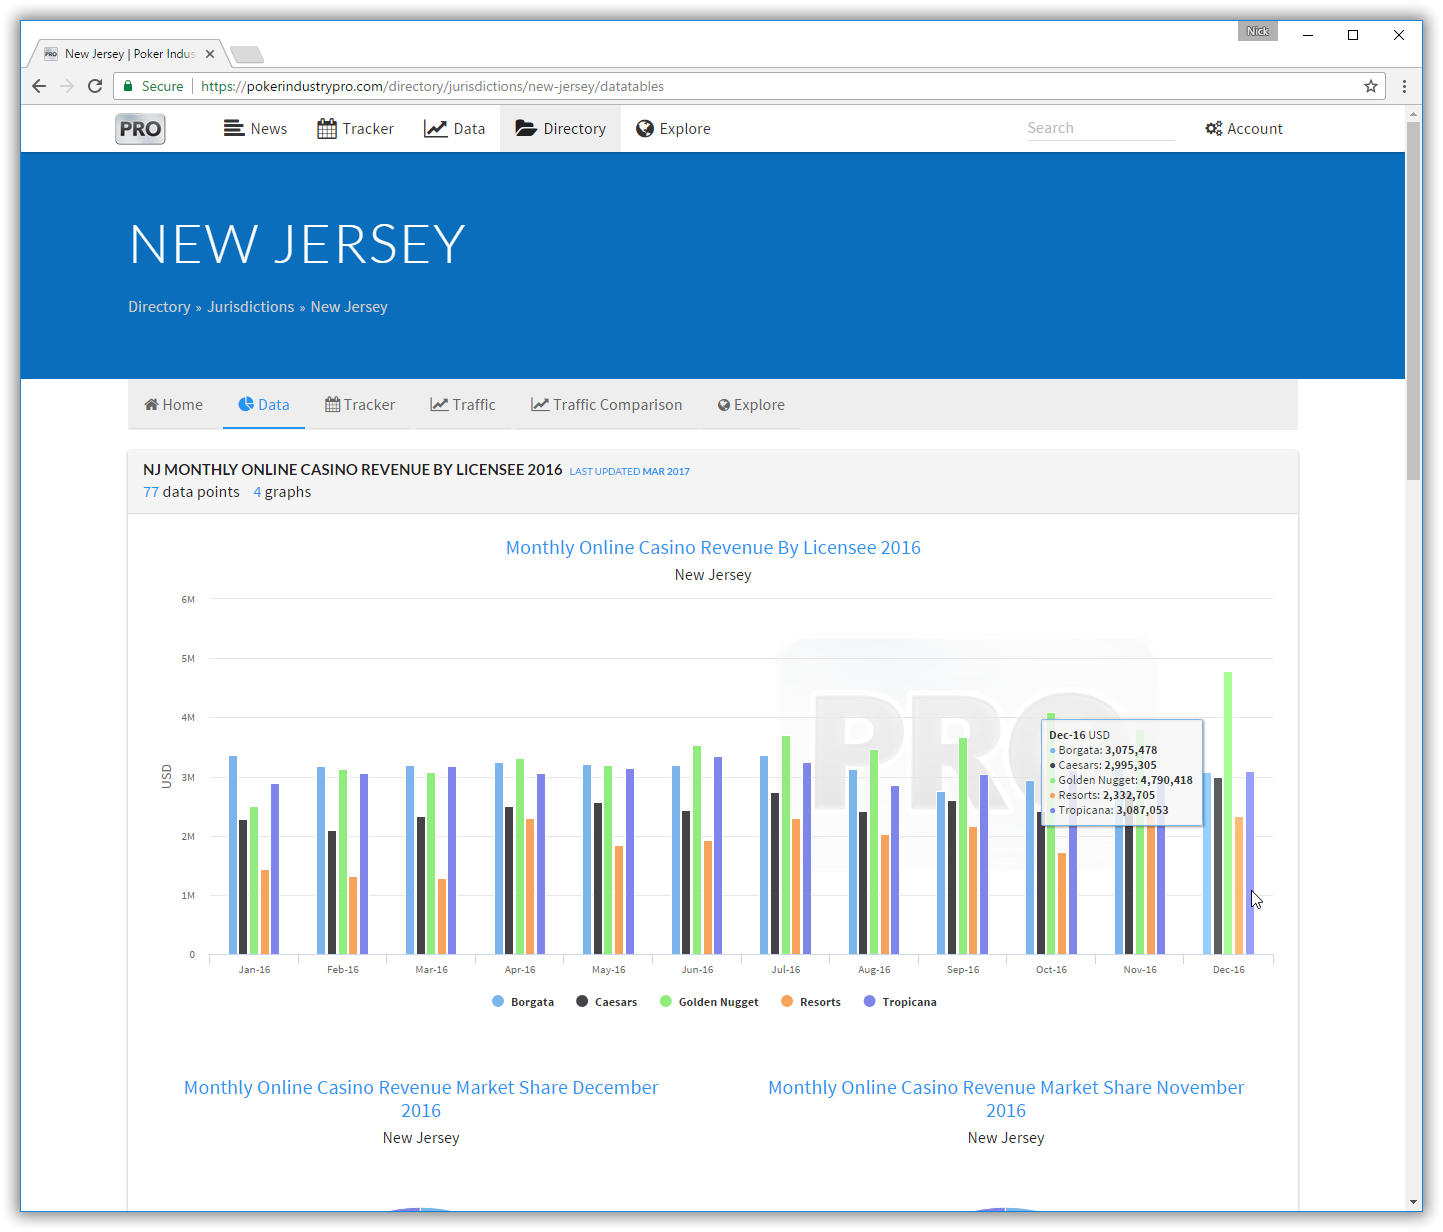This screenshot has width=1443, height=1232.
Task: Switch to the Data sub-tab
Action: click(x=264, y=405)
